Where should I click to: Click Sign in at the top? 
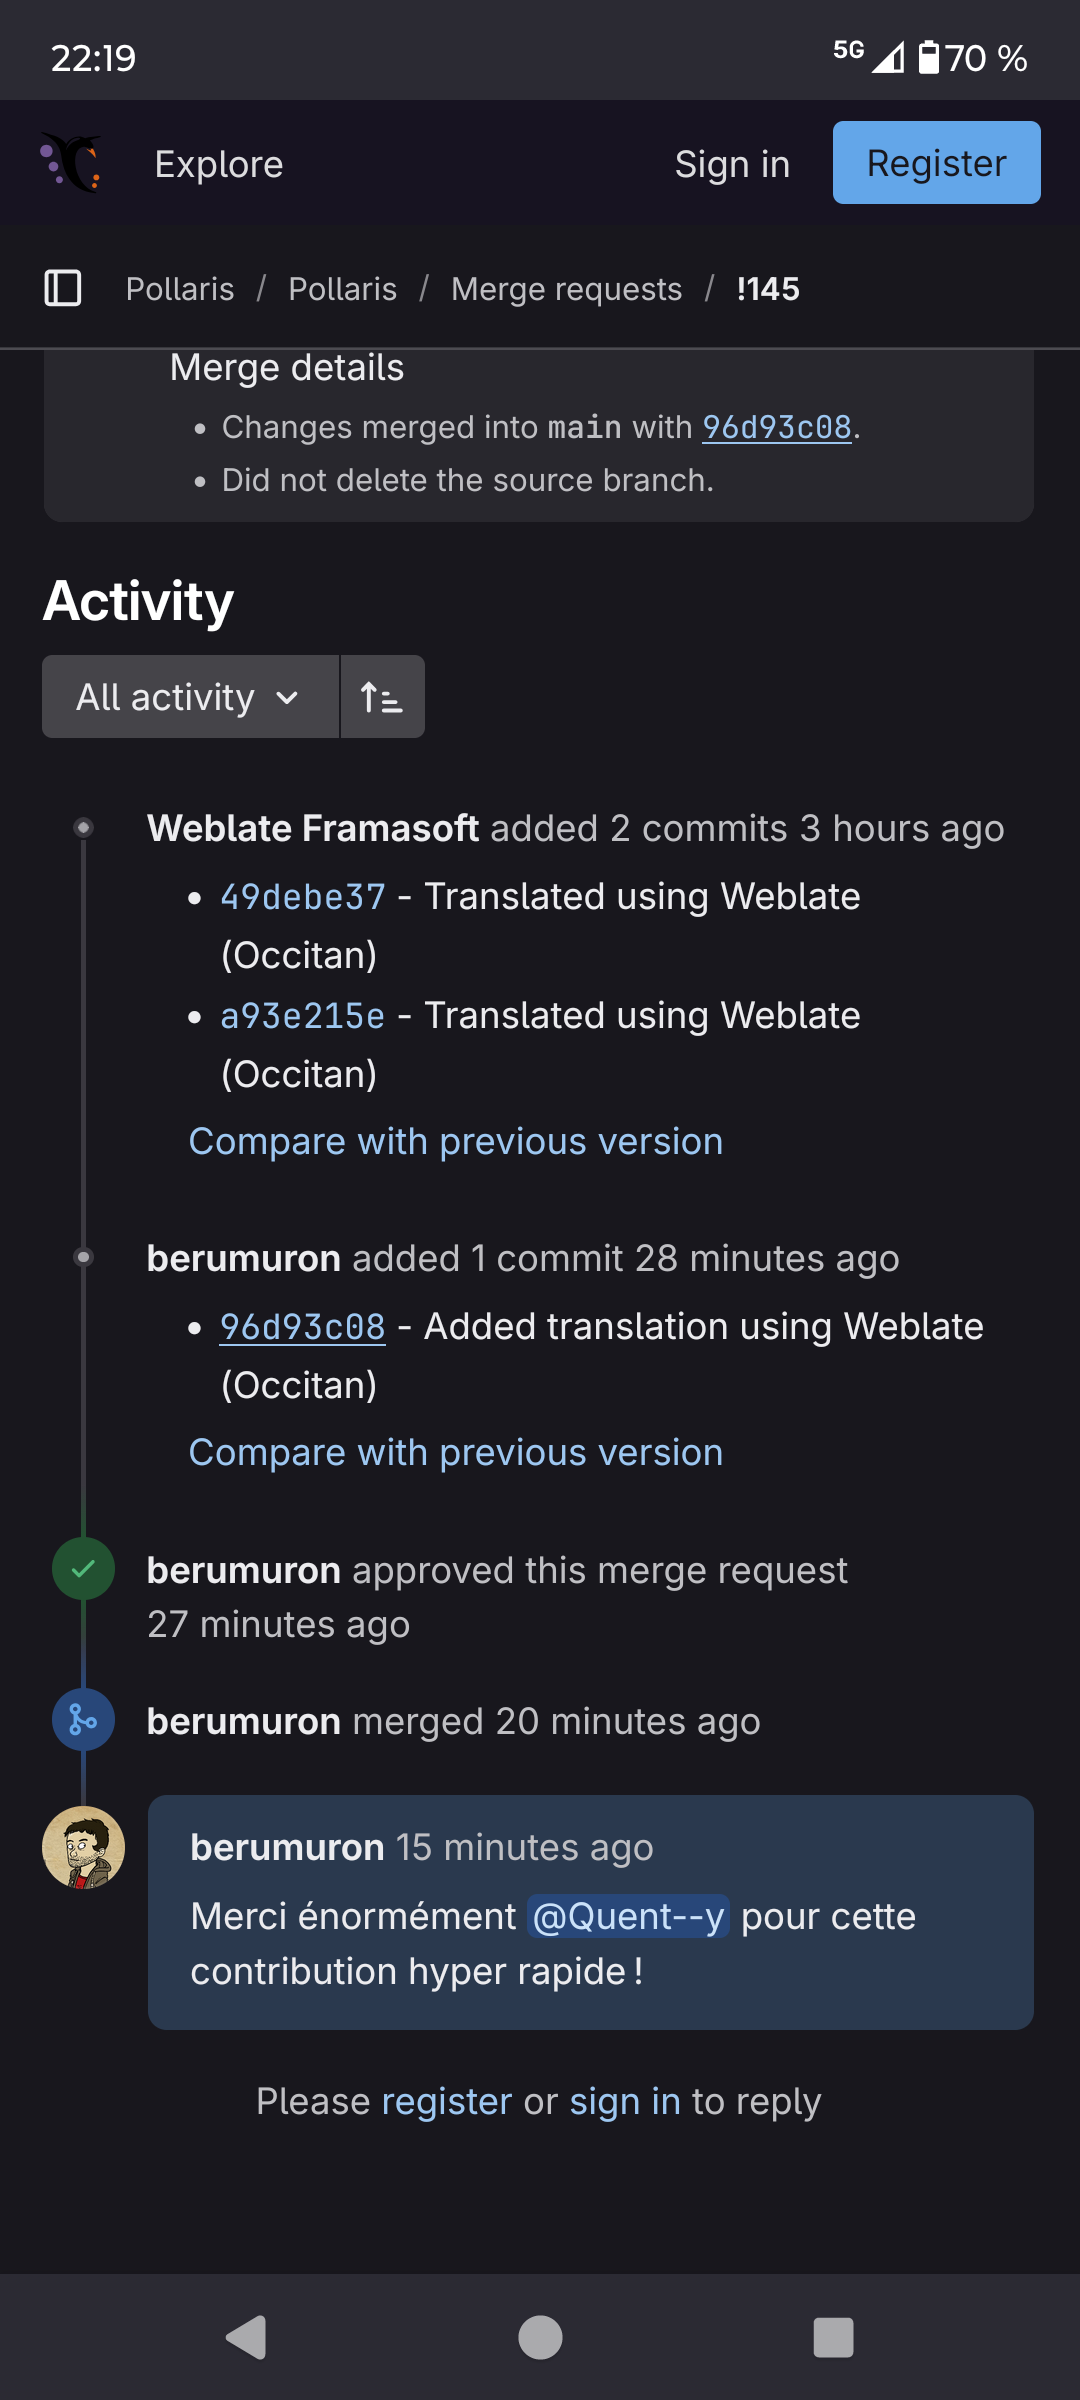[732, 164]
